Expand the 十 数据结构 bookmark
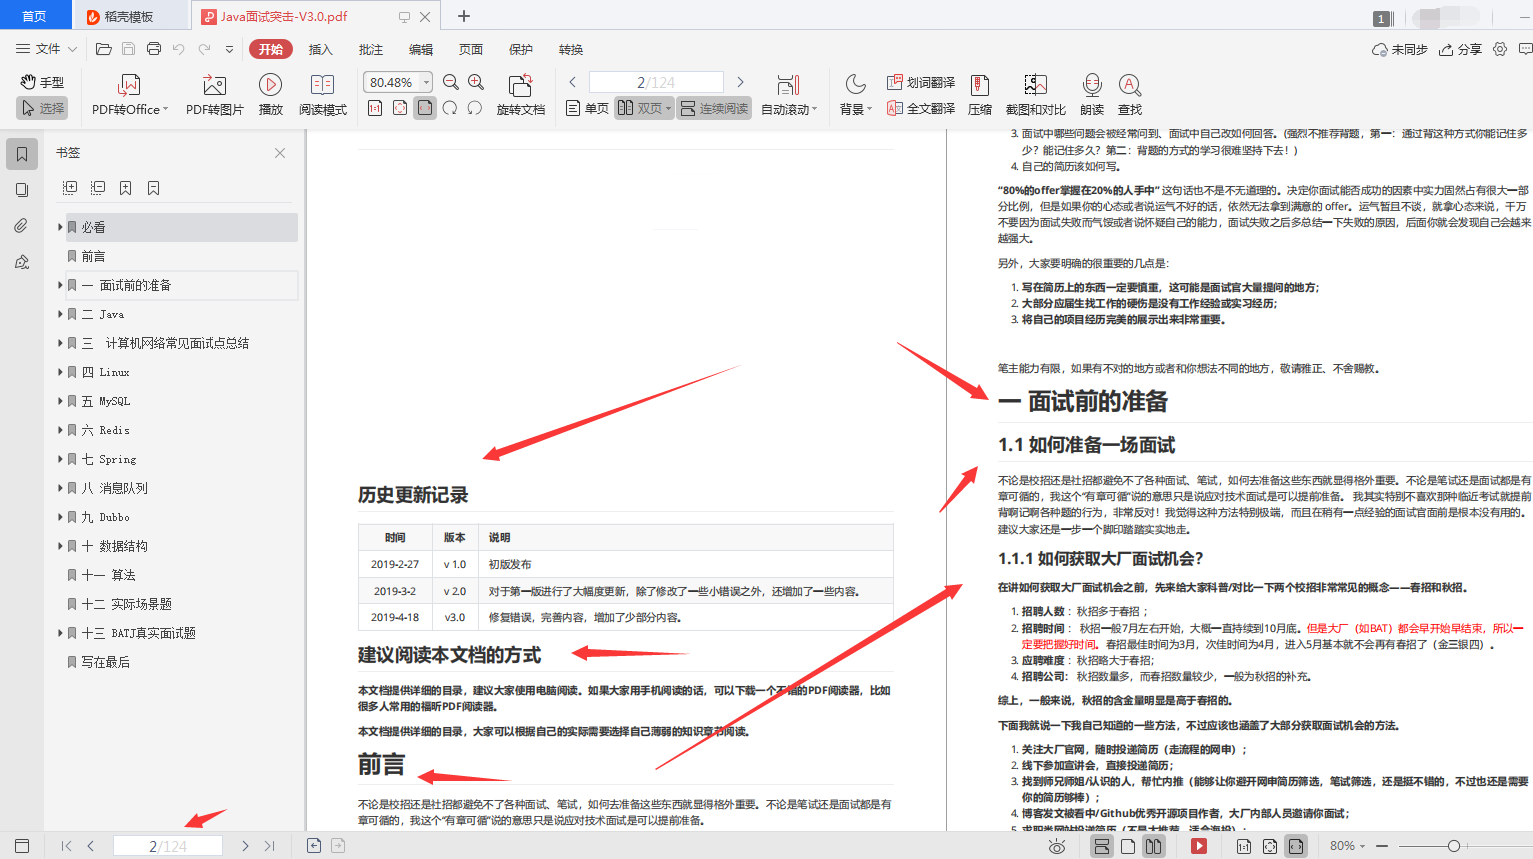Image resolution: width=1533 pixels, height=859 pixels. tap(60, 546)
